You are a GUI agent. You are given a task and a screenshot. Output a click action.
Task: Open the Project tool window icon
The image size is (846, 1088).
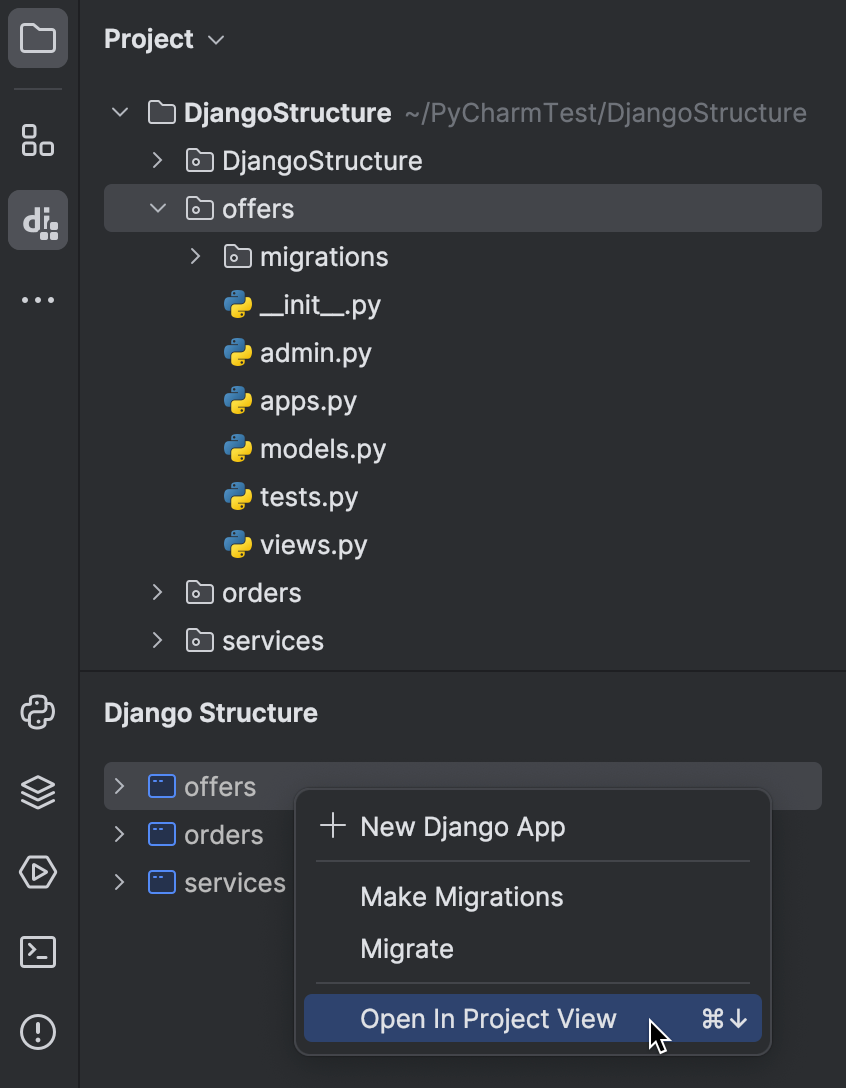pyautogui.click(x=38, y=39)
